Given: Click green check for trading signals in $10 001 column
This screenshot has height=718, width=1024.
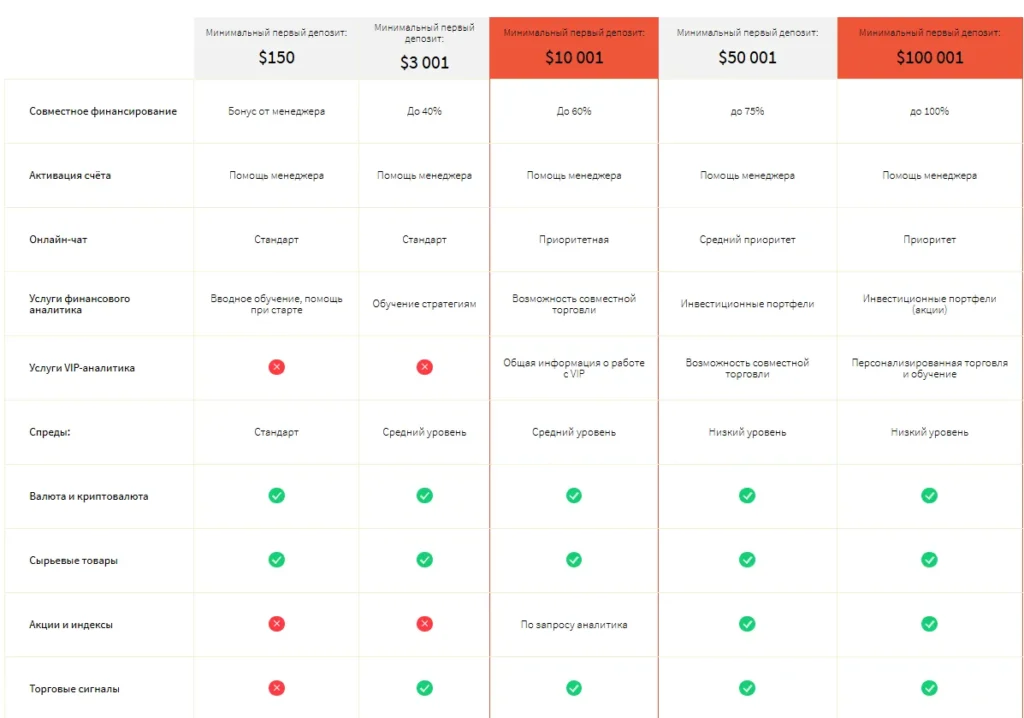Looking at the screenshot, I should (x=574, y=688).
